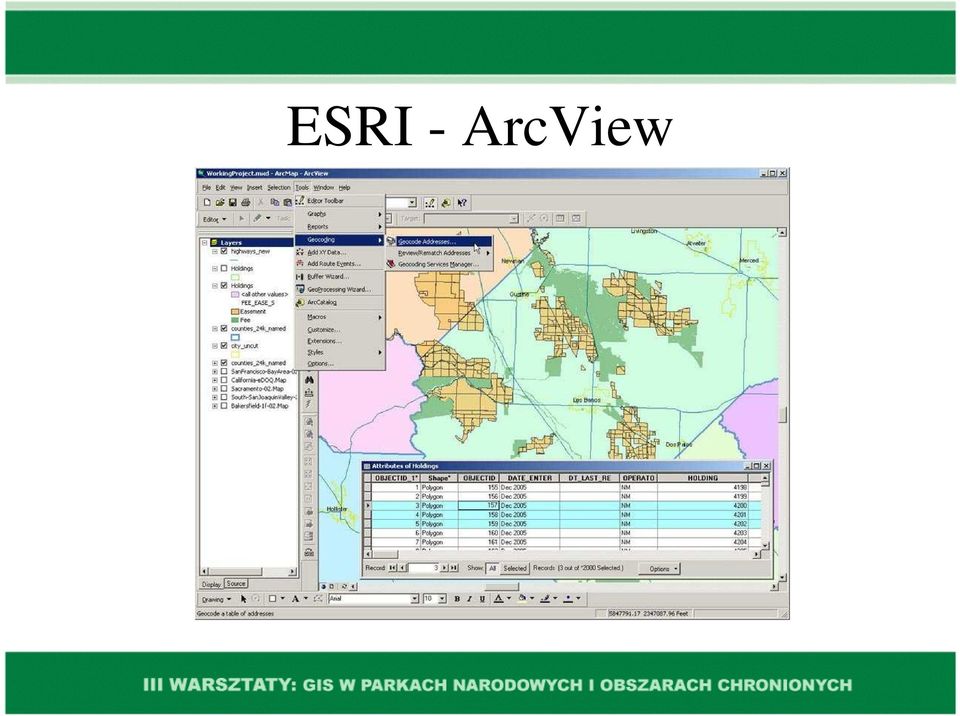Check the first unchecked Holdings layer
960x716 pixels.
(224, 268)
